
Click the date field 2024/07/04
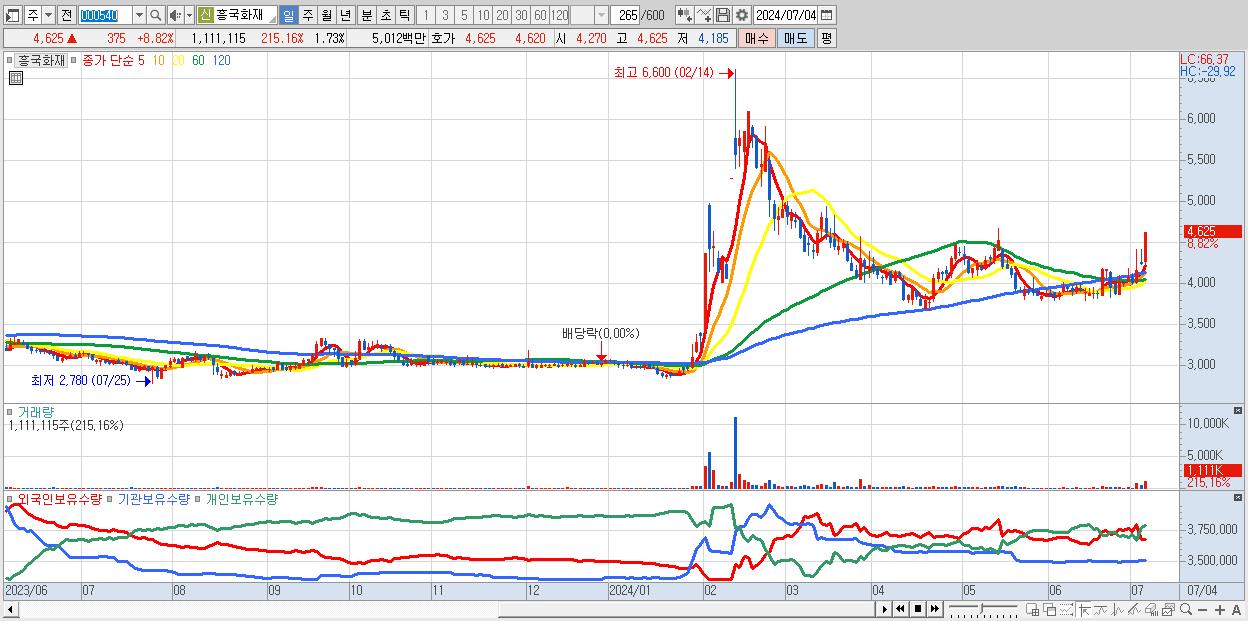click(x=786, y=16)
